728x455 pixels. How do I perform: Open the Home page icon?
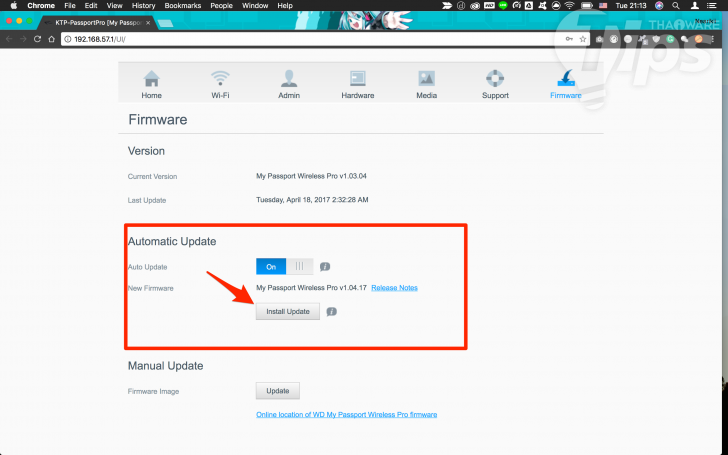(151, 79)
